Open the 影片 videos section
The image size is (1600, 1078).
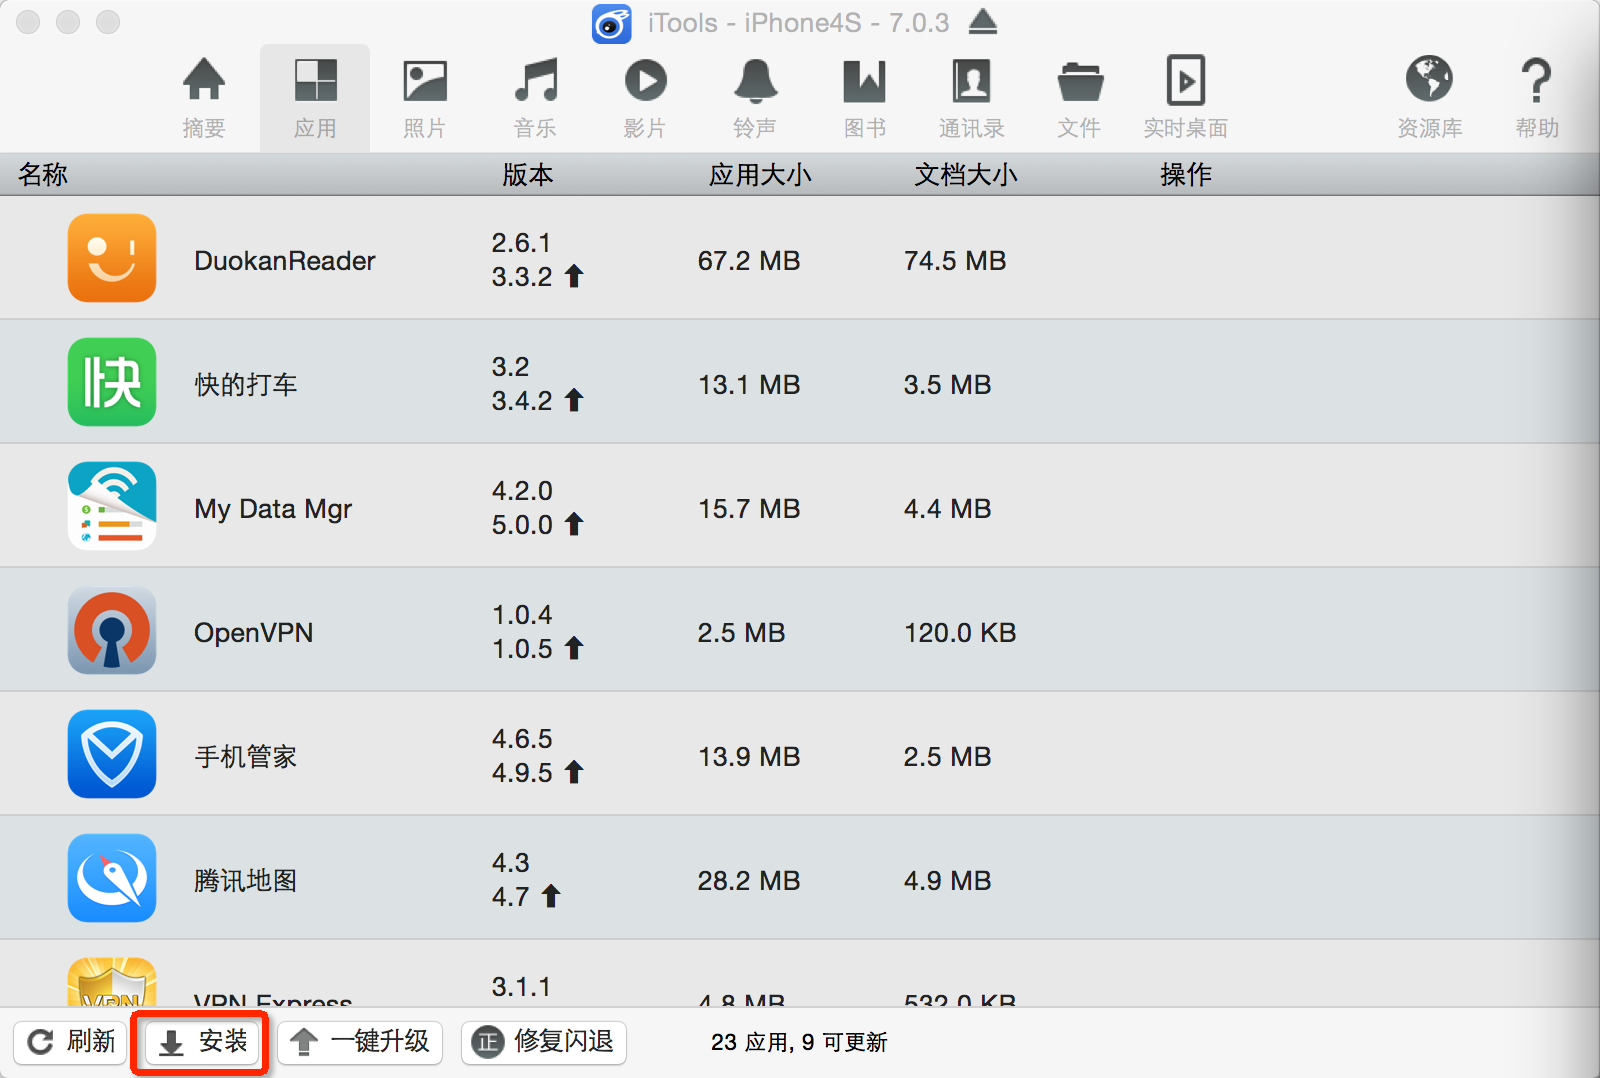coord(645,98)
